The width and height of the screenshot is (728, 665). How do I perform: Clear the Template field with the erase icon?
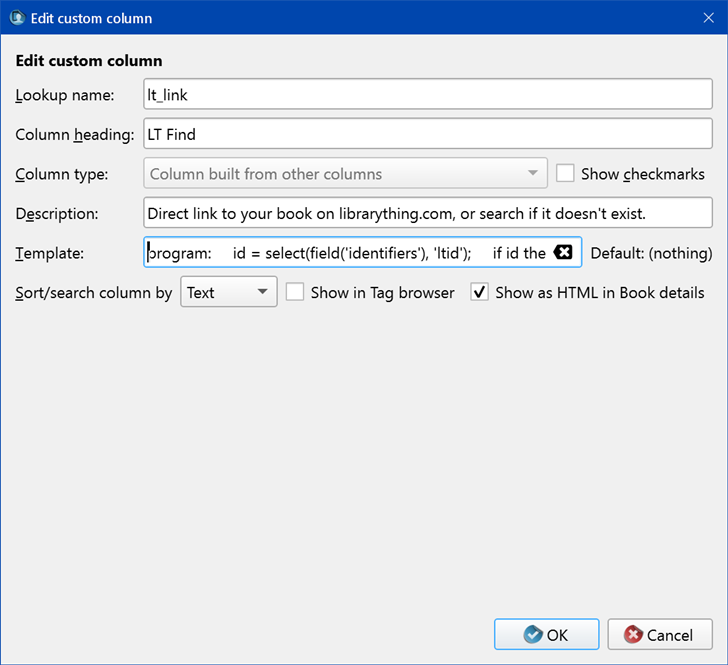563,253
